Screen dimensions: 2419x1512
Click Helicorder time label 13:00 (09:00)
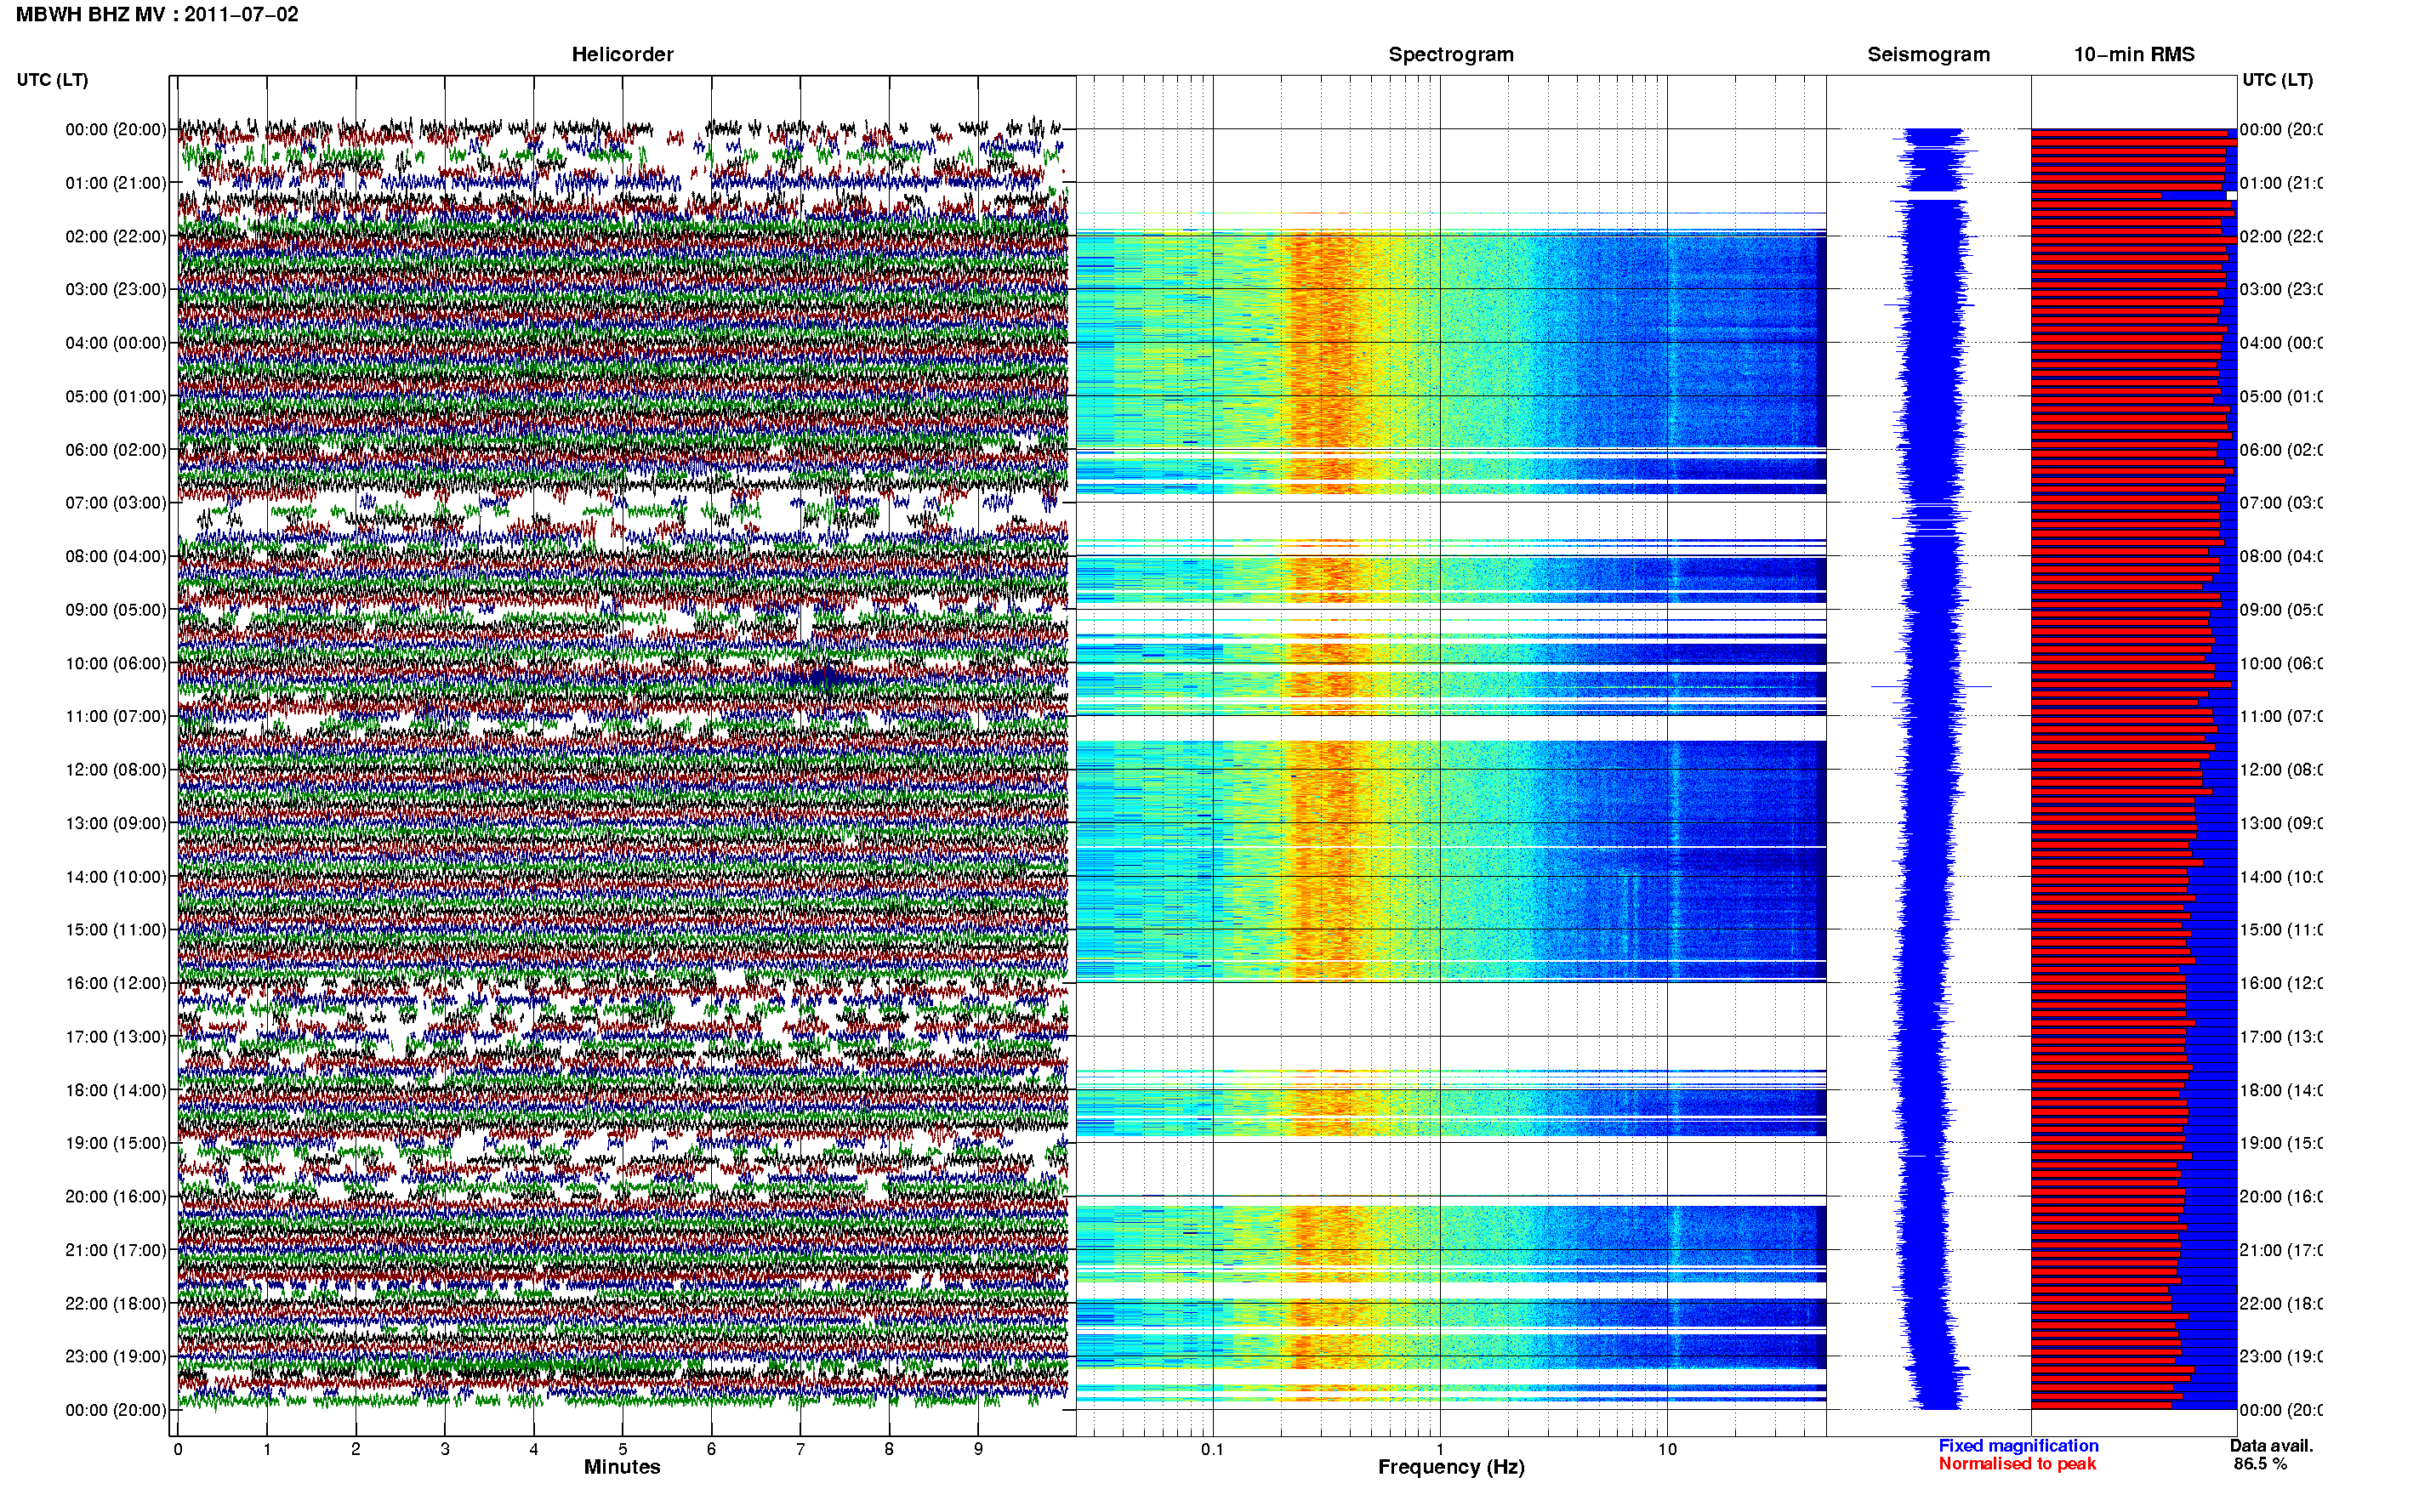pos(116,823)
